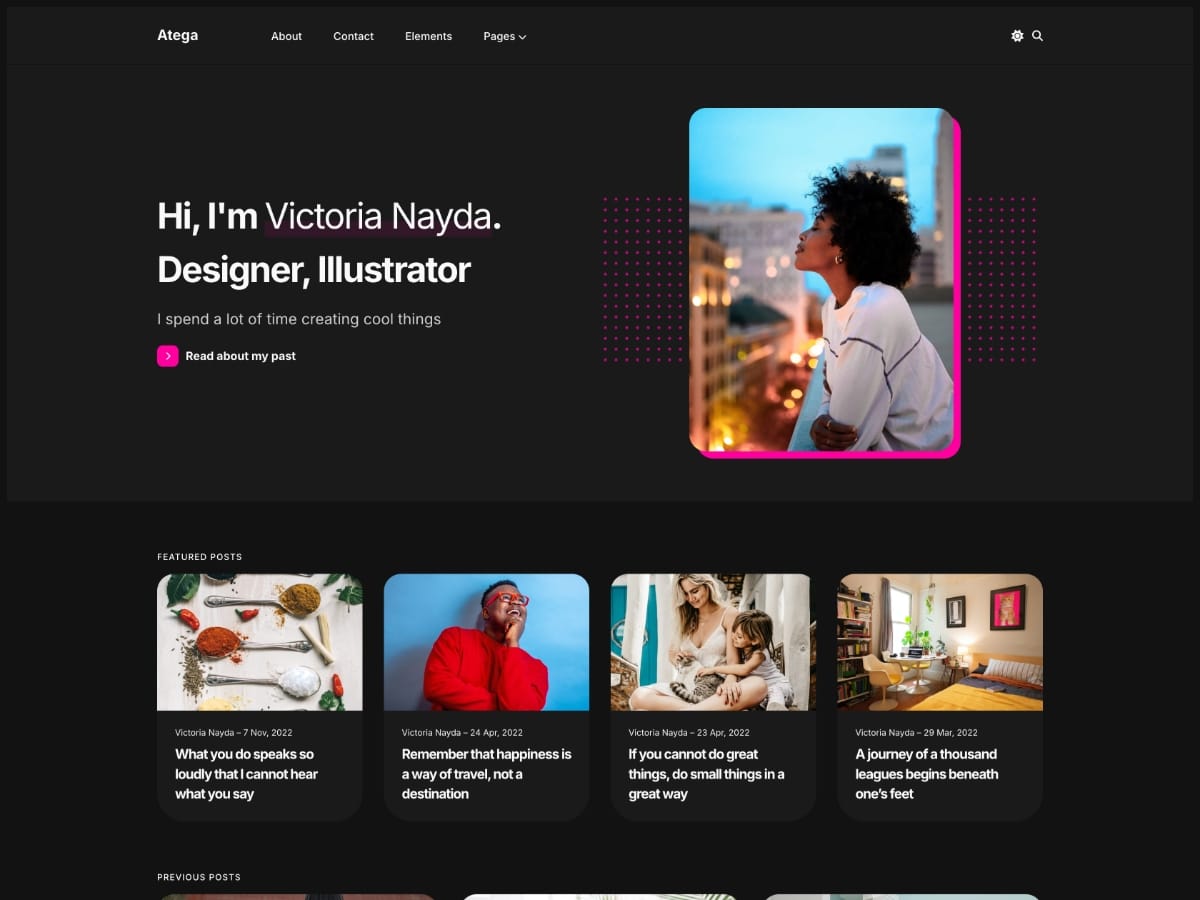Open 'A journey of a thousand leagues' post

[x=926, y=774]
